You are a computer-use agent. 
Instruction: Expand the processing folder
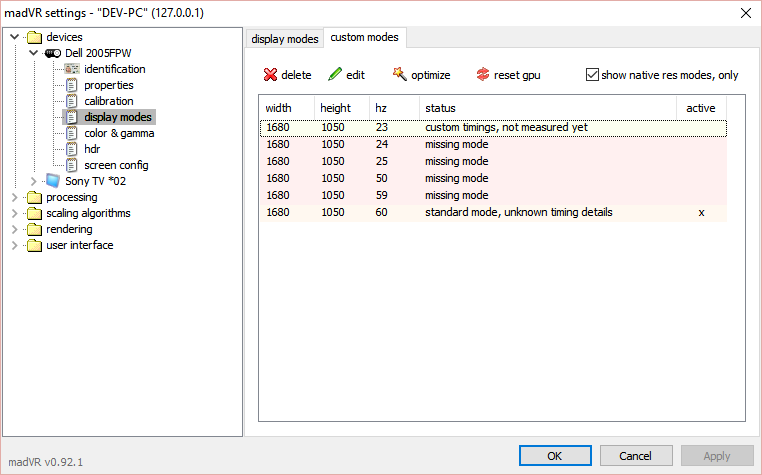point(15,197)
